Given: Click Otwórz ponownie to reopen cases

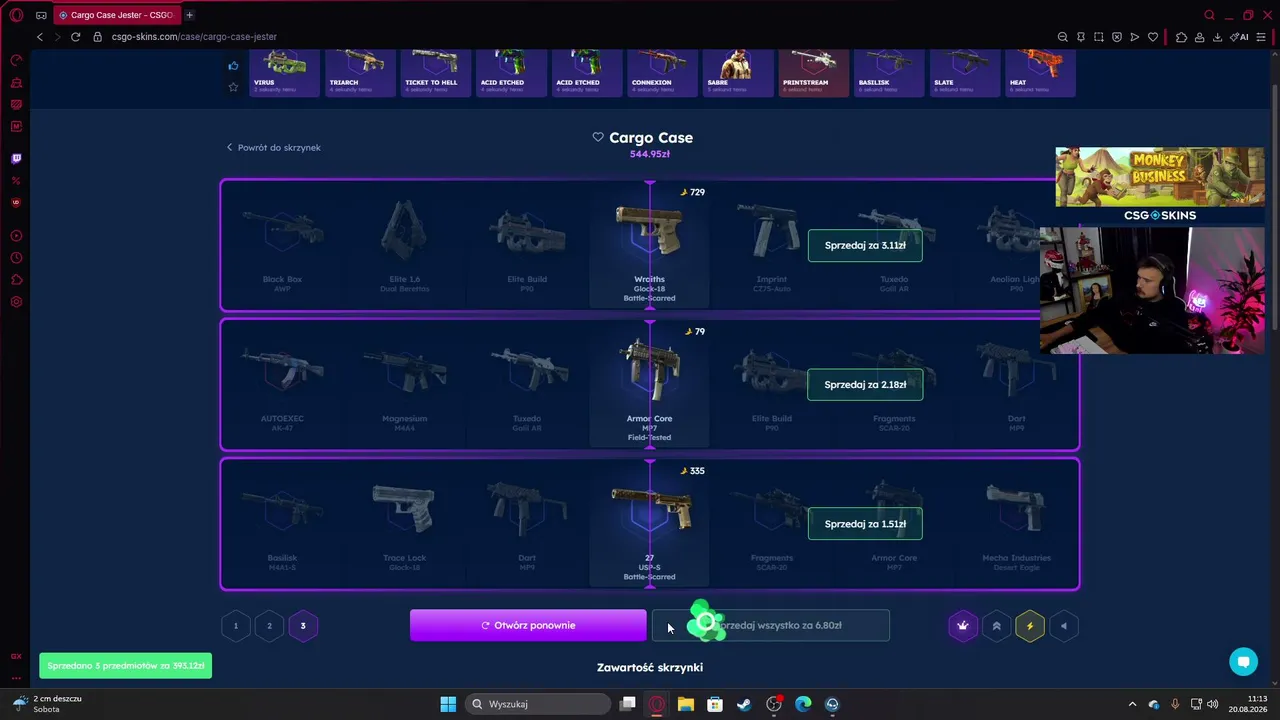Looking at the screenshot, I should click(528, 626).
